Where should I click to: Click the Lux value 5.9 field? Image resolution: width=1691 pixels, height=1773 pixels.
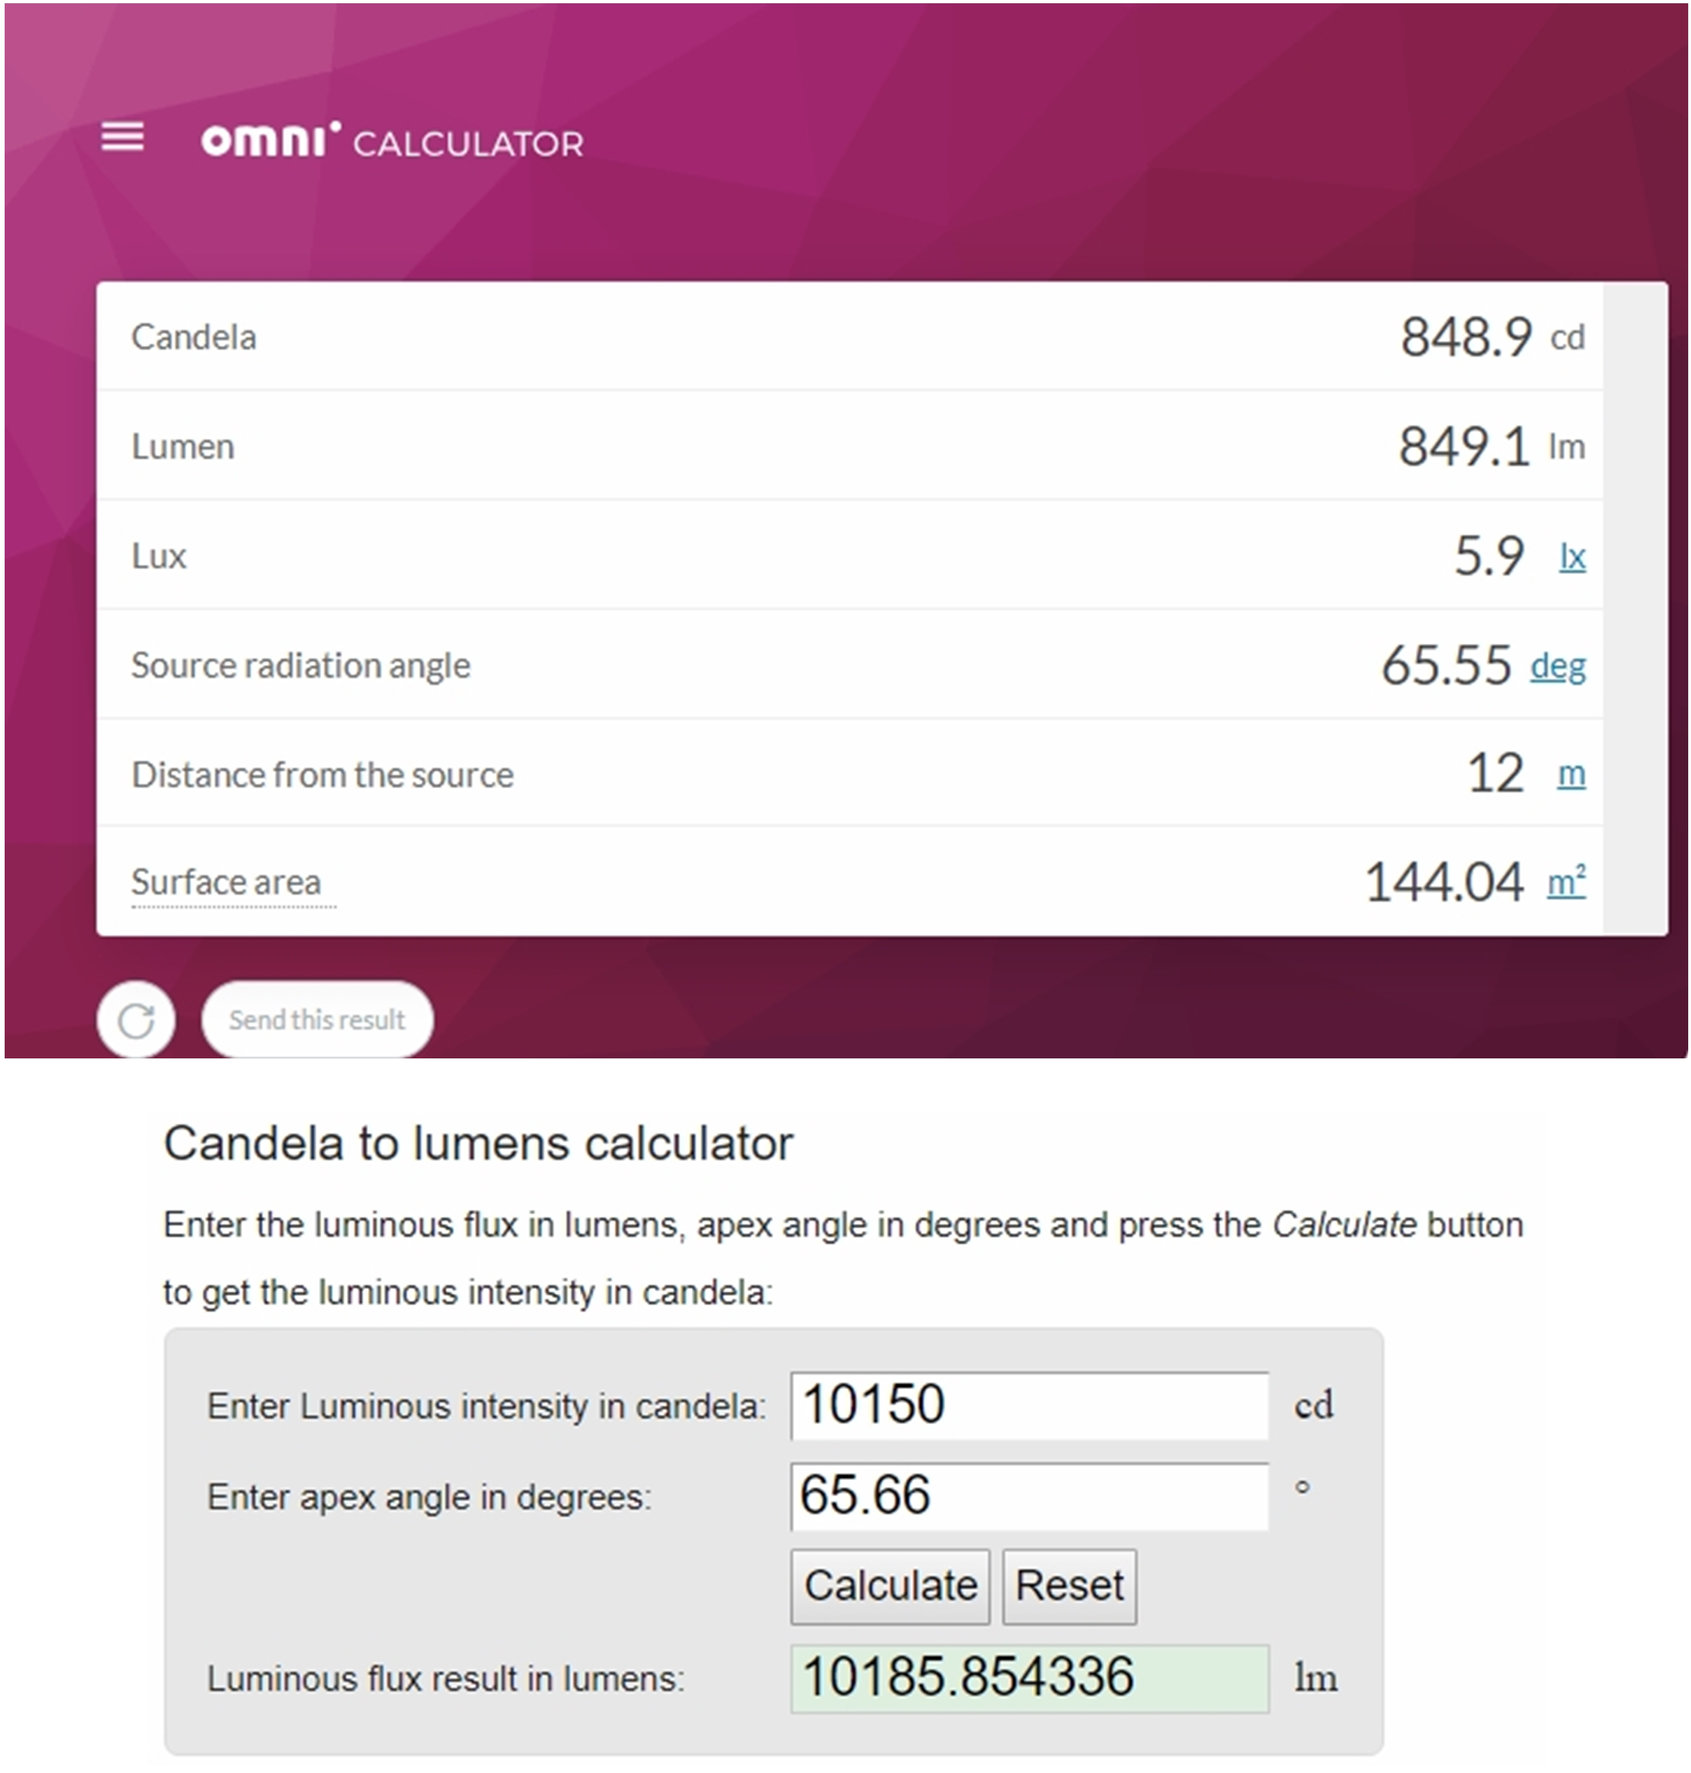(1488, 556)
